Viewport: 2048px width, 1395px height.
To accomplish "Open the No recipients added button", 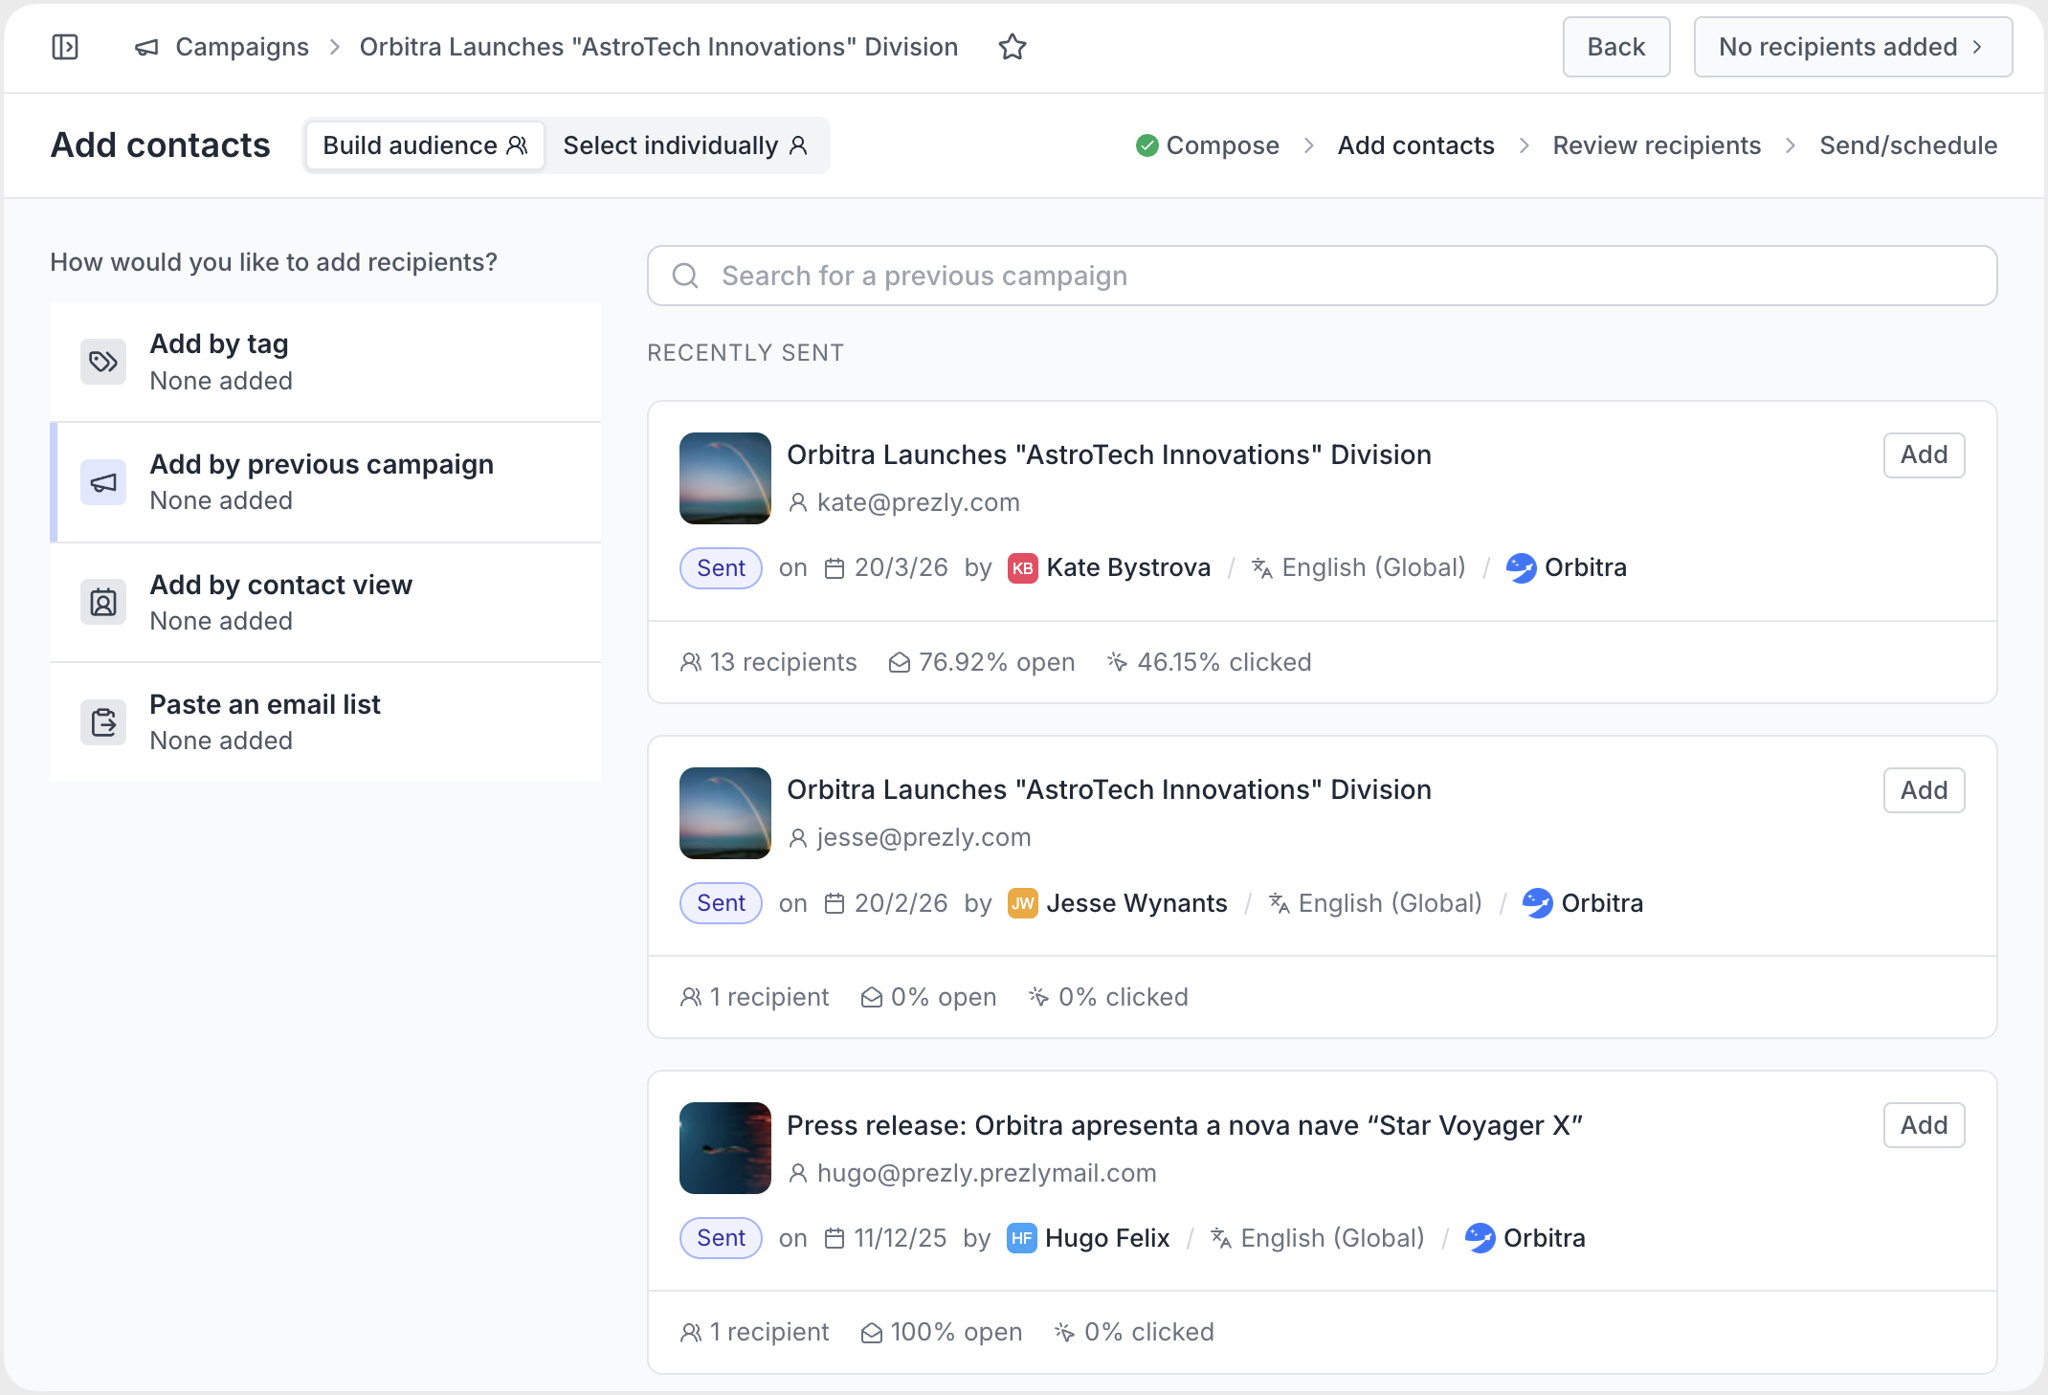I will [1853, 47].
